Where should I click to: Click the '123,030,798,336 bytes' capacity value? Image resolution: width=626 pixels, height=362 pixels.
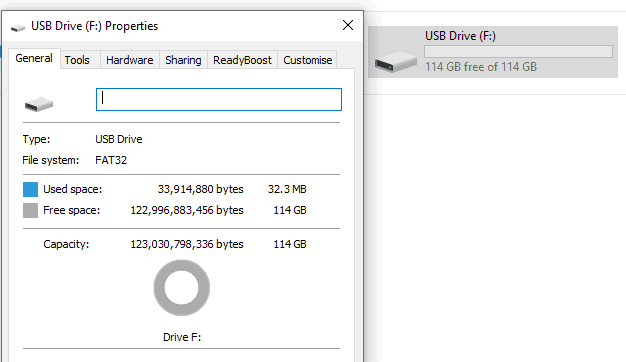[187, 244]
